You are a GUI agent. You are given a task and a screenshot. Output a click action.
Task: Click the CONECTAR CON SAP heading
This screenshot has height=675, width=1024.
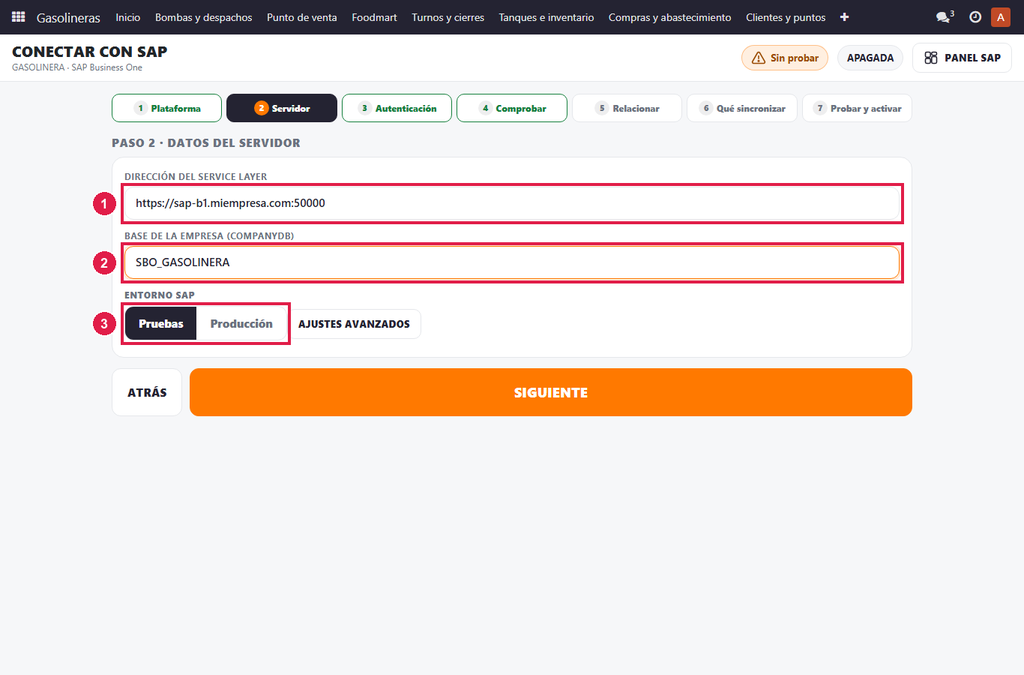(x=89, y=52)
